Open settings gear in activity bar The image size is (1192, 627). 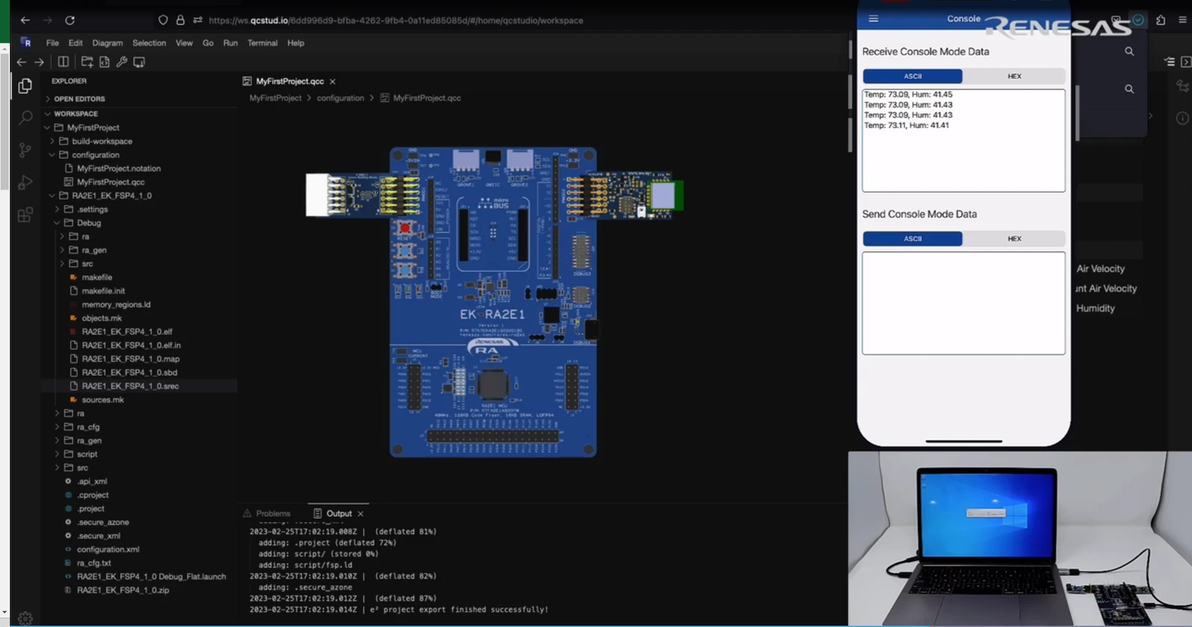coord(25,618)
